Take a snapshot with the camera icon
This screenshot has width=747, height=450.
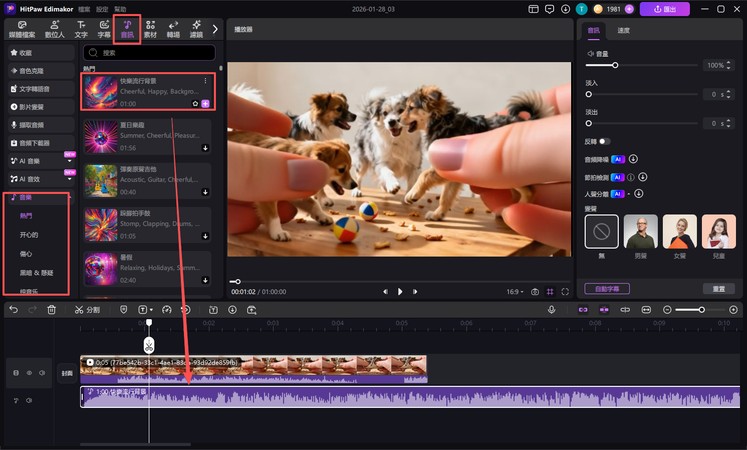click(x=535, y=291)
